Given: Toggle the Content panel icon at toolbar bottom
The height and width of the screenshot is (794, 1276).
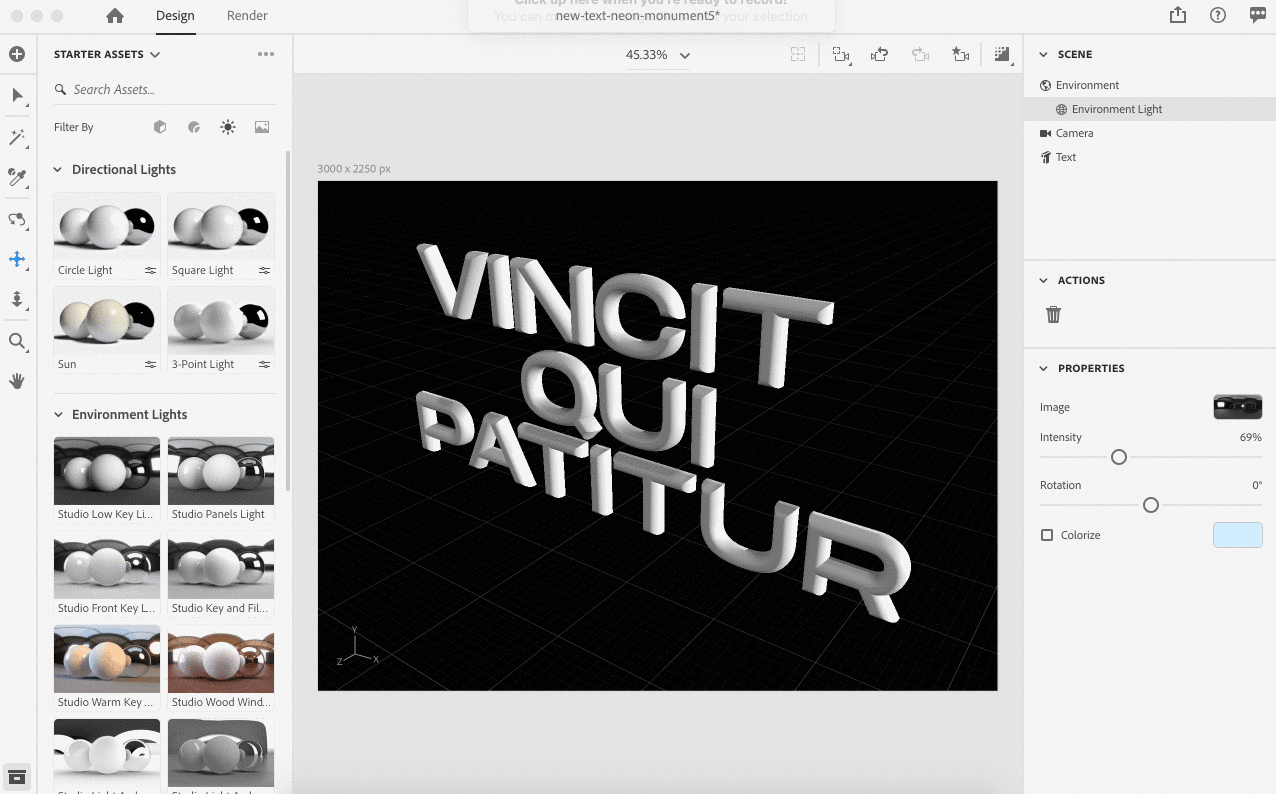Looking at the screenshot, I should [17, 776].
